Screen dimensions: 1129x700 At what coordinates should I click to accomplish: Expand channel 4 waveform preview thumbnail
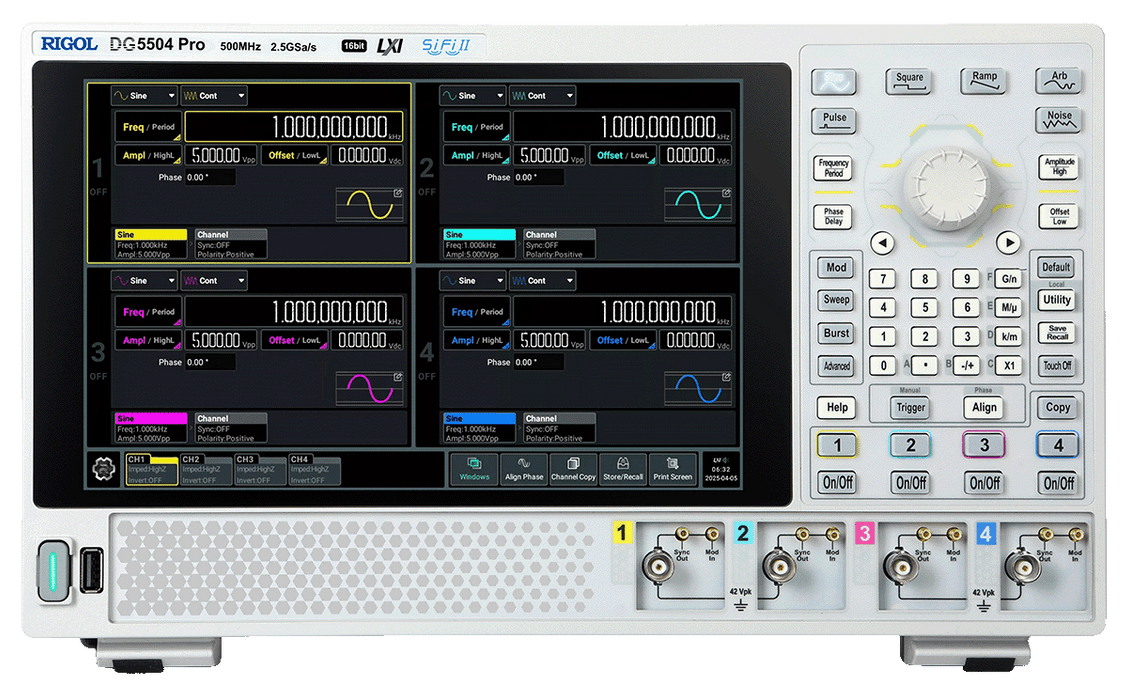(698, 389)
